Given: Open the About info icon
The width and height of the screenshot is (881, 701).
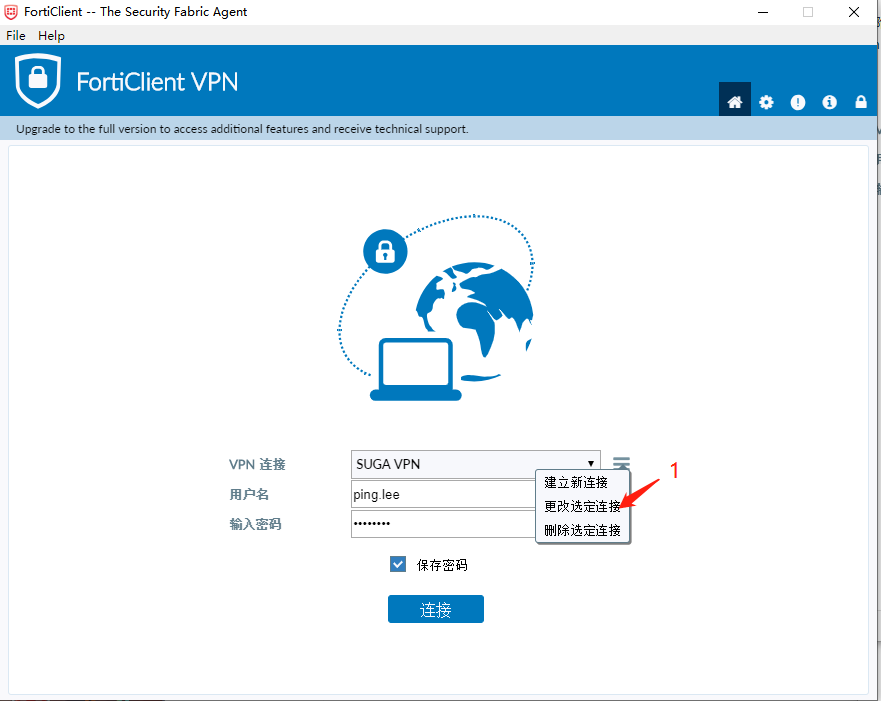Looking at the screenshot, I should click(x=829, y=102).
